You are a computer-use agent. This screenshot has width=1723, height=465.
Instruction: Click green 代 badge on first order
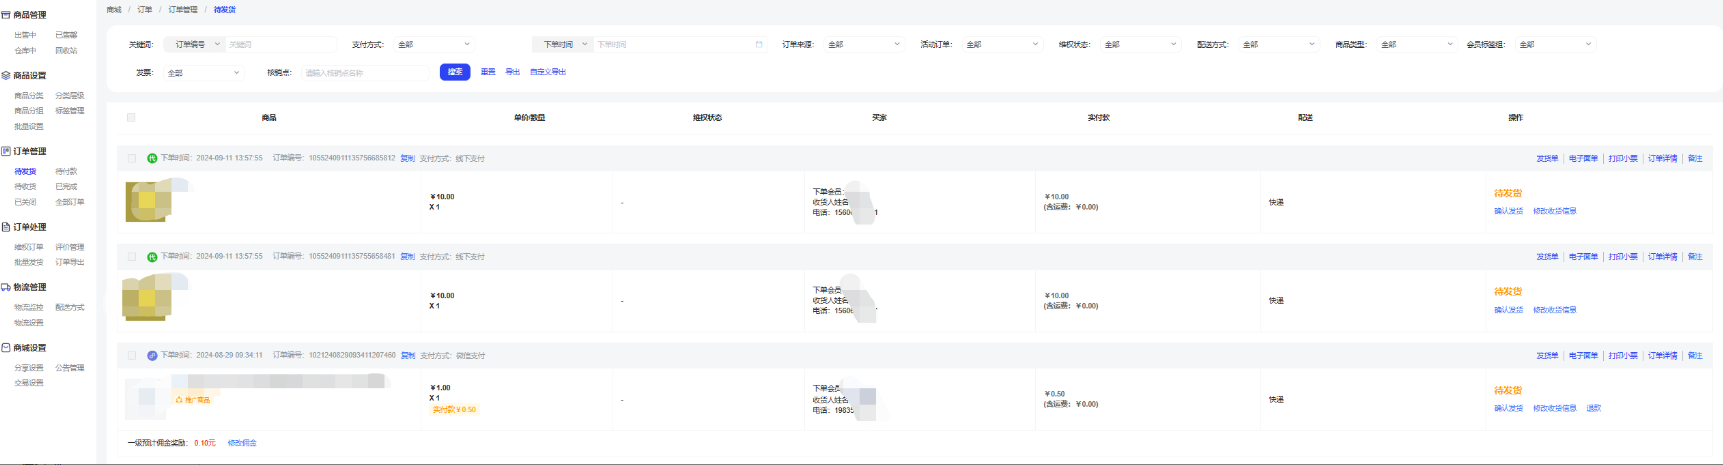(x=152, y=158)
